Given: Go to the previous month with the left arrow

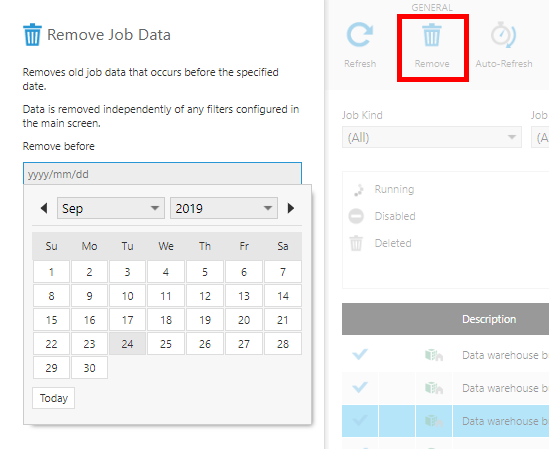Looking at the screenshot, I should (x=44, y=208).
